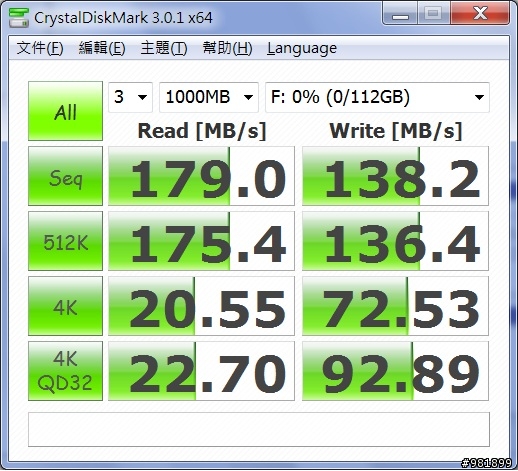Start the 512K benchmark test
This screenshot has width=518, height=471.
pos(65,241)
